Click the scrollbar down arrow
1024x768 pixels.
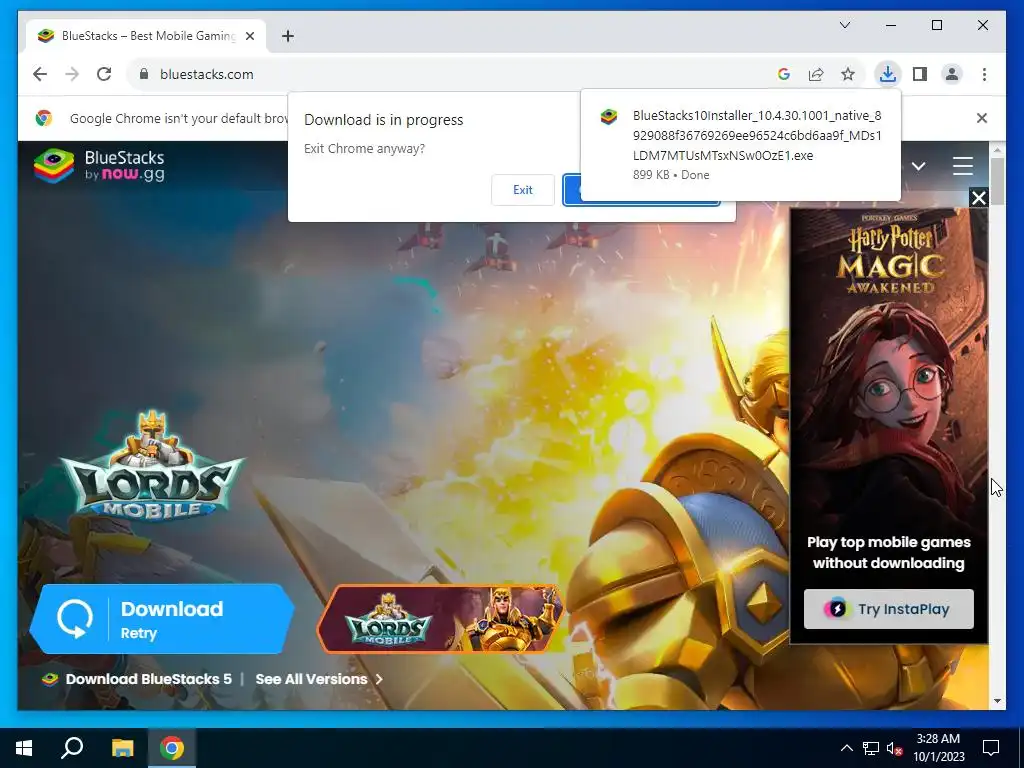pyautogui.click(x=997, y=701)
